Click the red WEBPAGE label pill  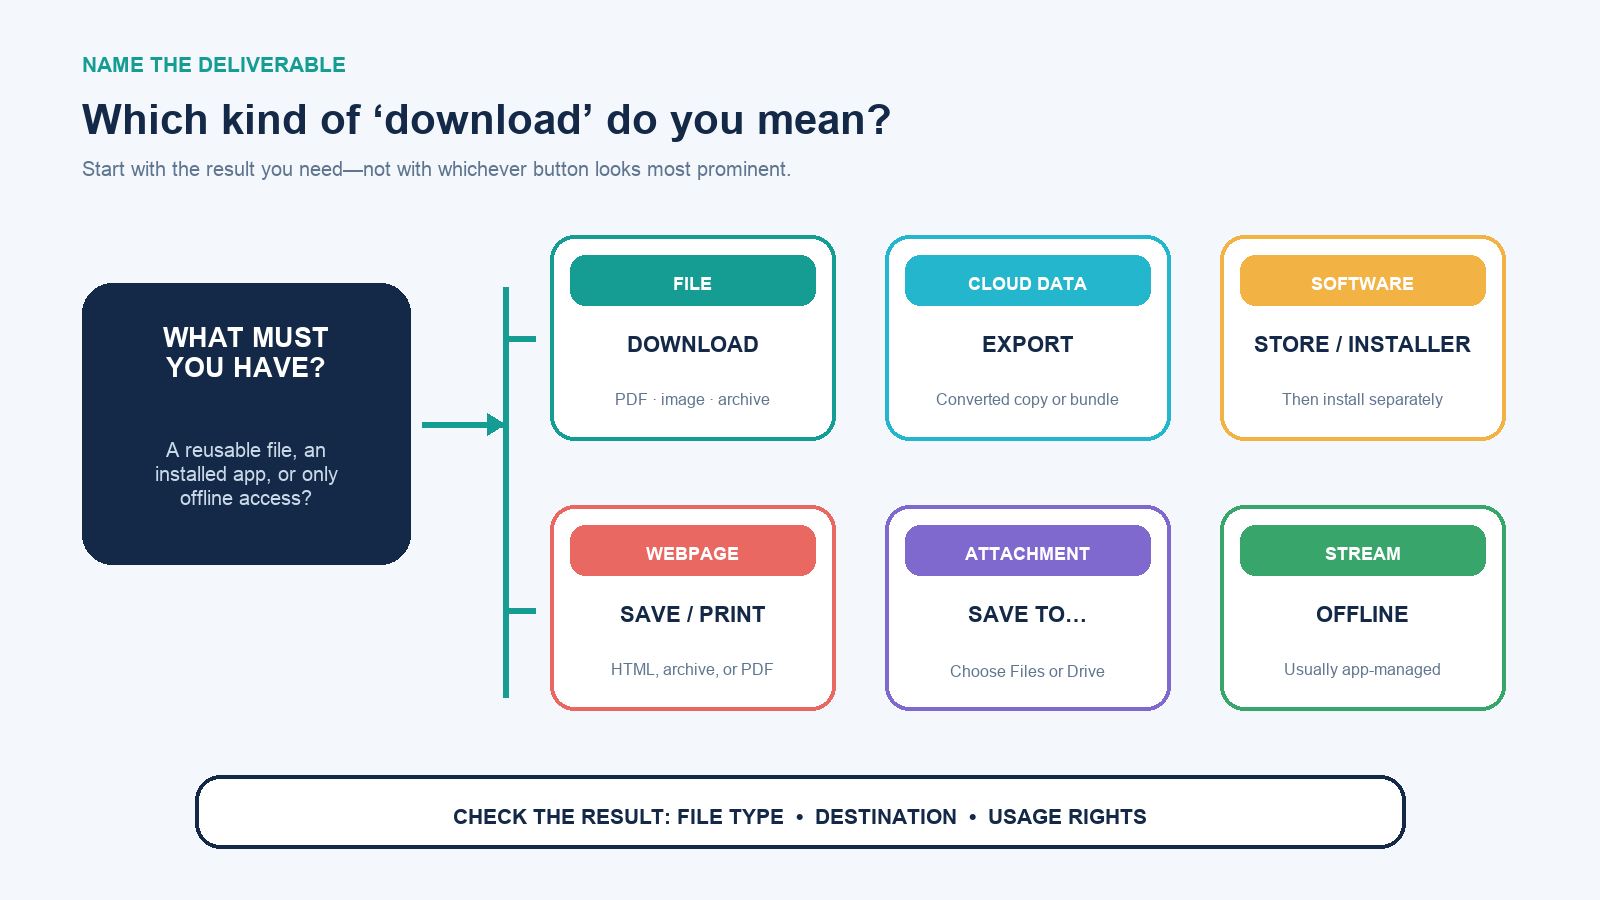693,551
